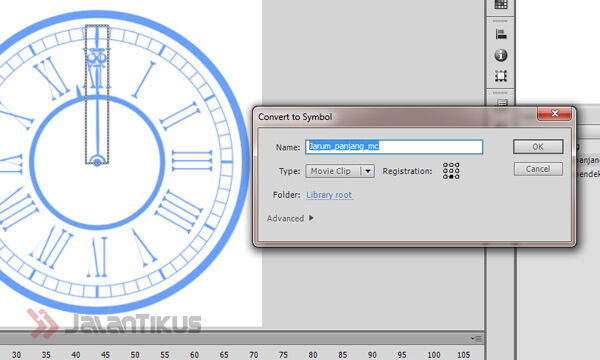Click the Cancel button
Screen dimensions: 600x360
[538, 169]
